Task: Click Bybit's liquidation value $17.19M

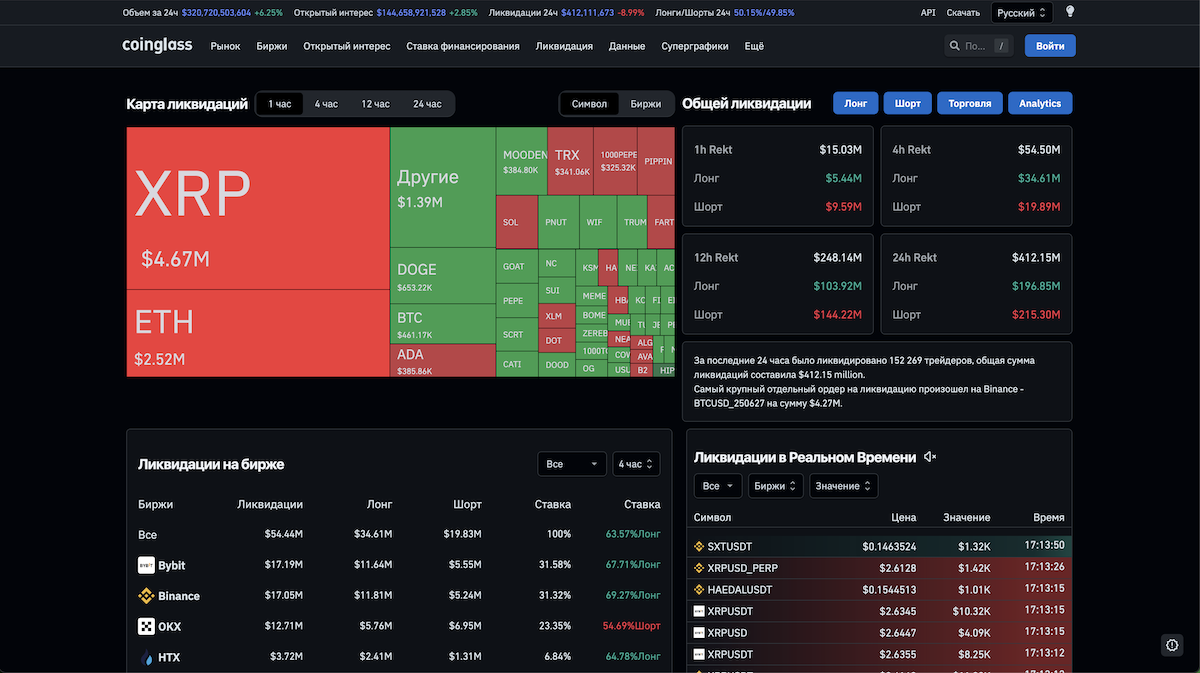Action: [x=284, y=565]
